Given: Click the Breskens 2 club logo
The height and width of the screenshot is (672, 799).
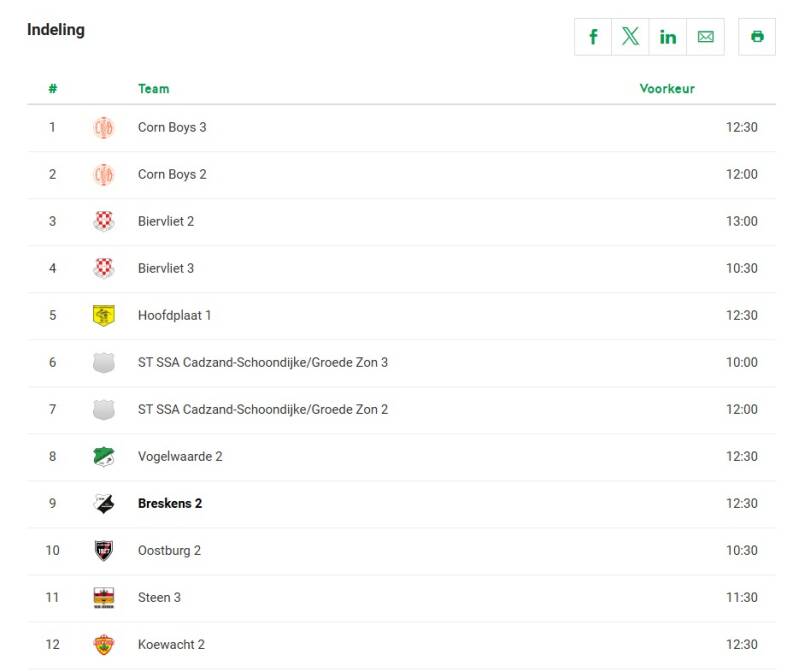Looking at the screenshot, I should (x=103, y=503).
